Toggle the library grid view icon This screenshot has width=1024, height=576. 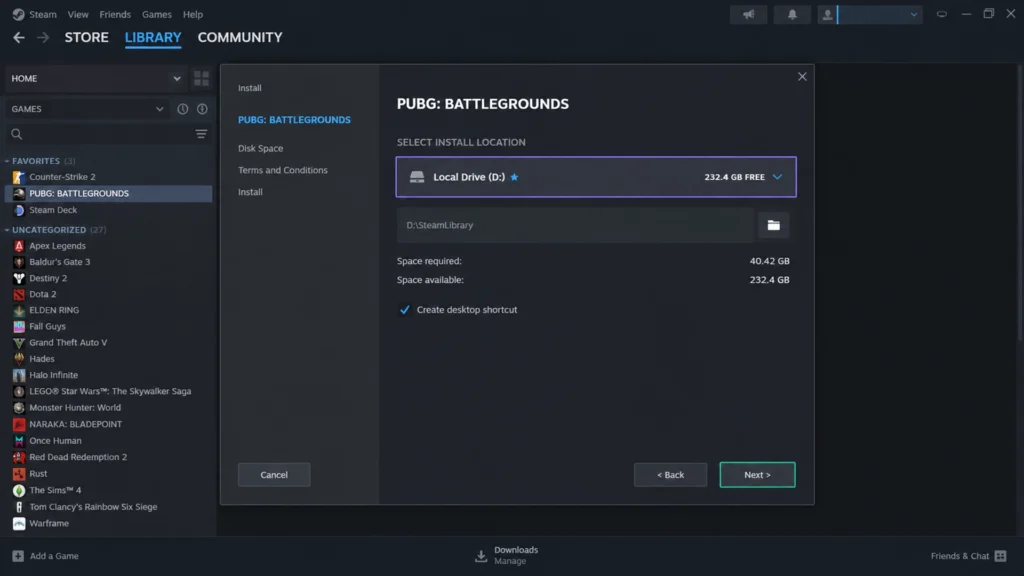(201, 78)
